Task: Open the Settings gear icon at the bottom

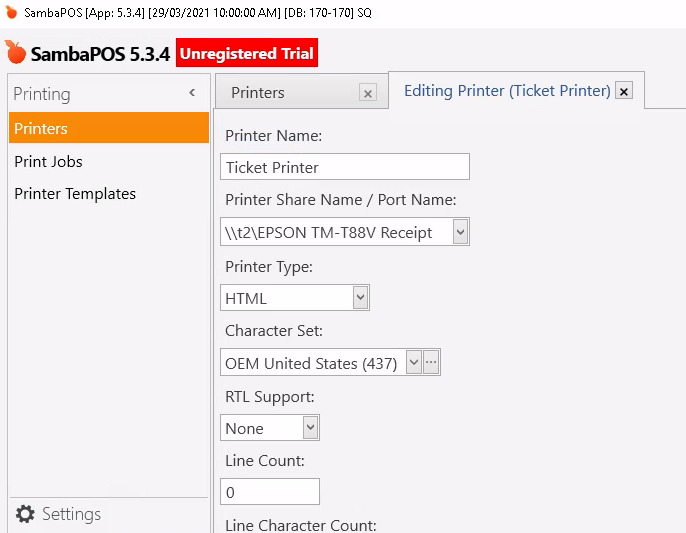Action: point(25,514)
